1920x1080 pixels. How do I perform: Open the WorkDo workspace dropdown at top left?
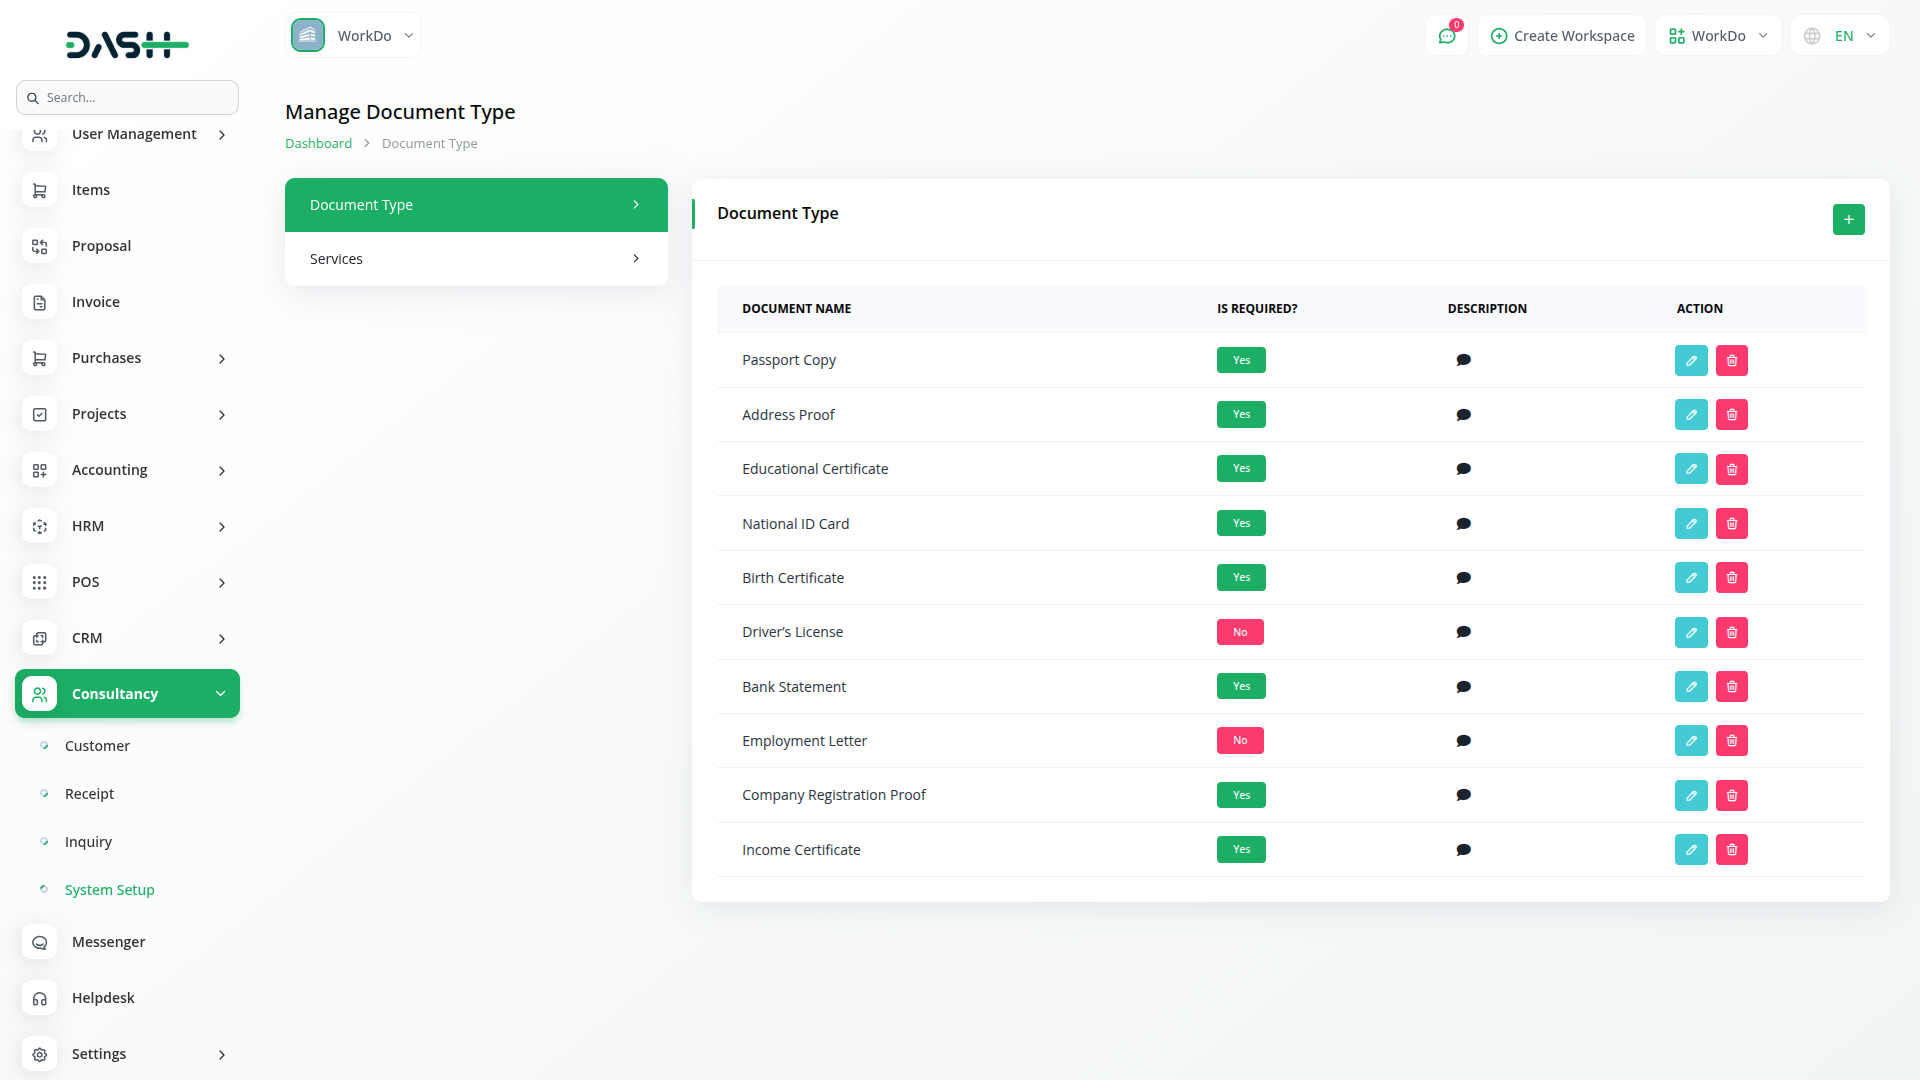[x=354, y=36]
